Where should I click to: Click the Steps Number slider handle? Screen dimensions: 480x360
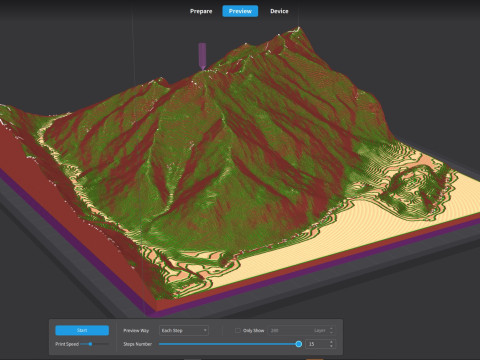pos(299,344)
